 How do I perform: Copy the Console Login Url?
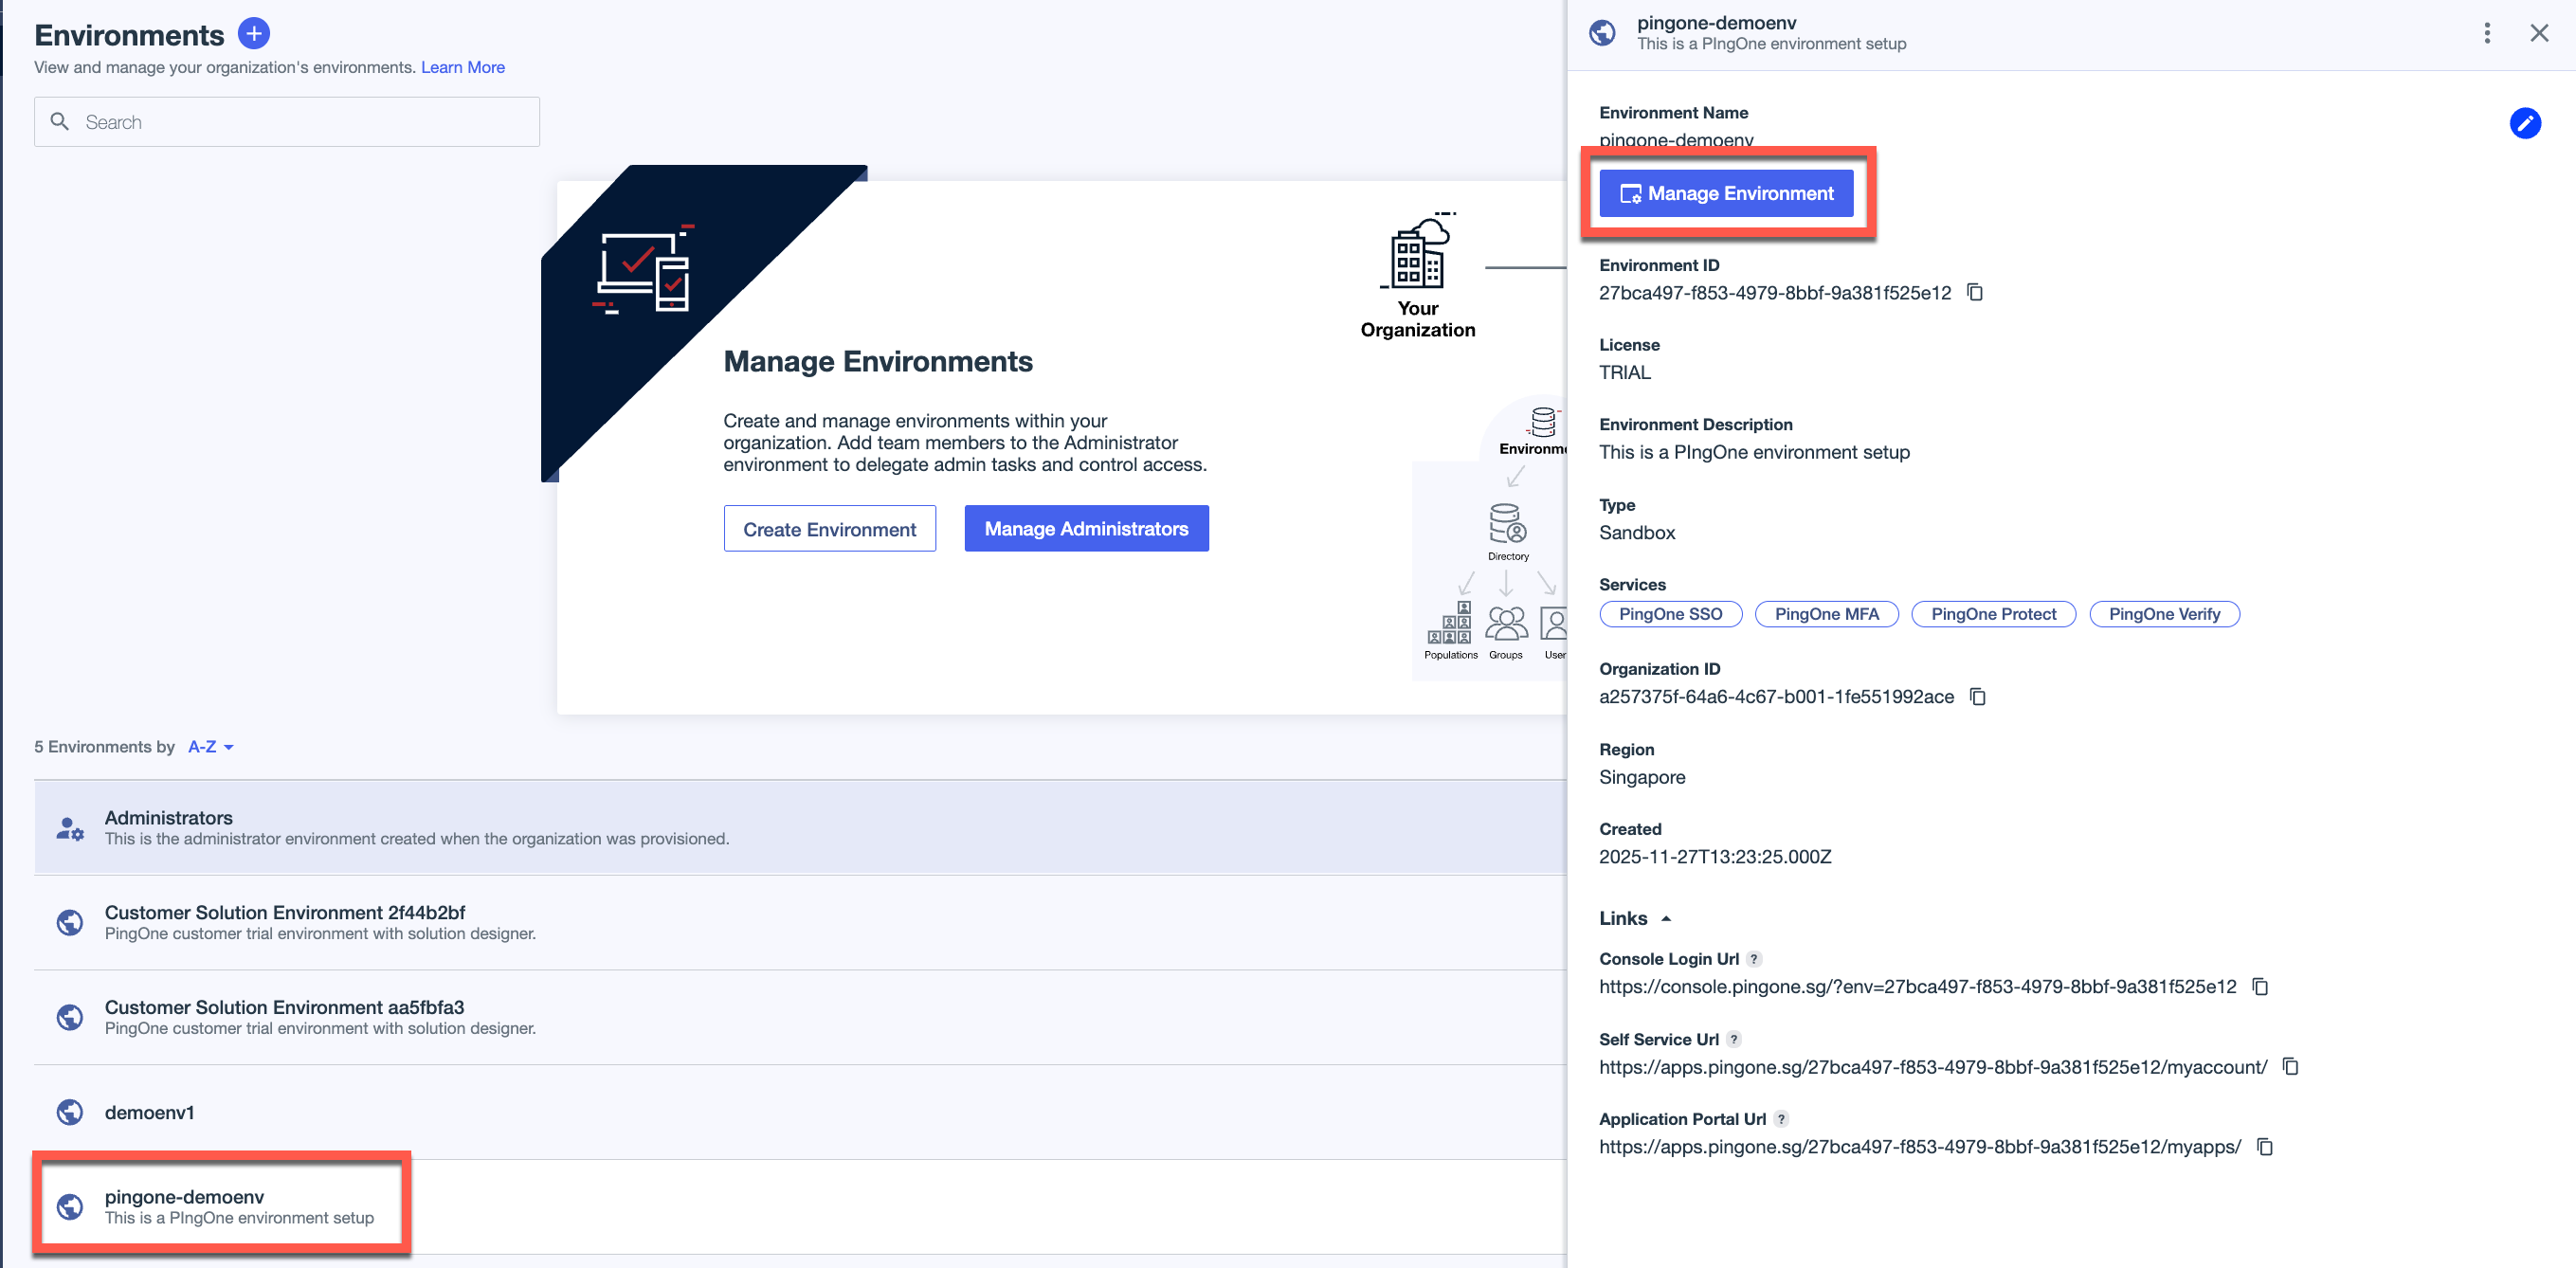pyautogui.click(x=2260, y=986)
